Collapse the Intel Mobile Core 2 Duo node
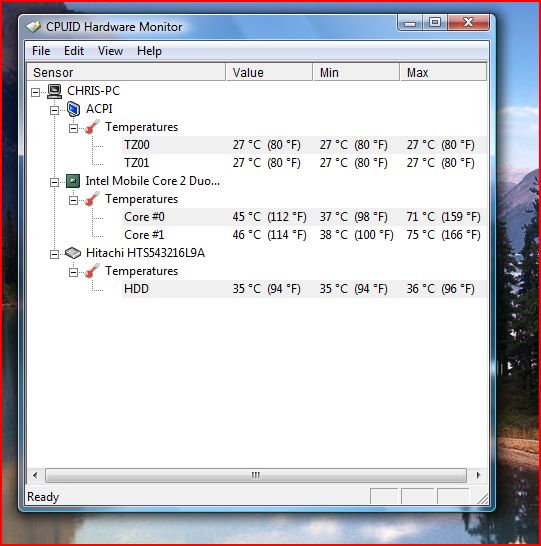The height and width of the screenshot is (546, 541). (x=54, y=182)
